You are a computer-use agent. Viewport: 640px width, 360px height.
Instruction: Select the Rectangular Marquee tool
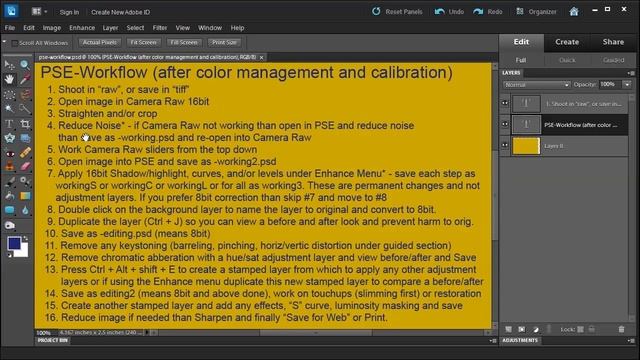[x=9, y=94]
